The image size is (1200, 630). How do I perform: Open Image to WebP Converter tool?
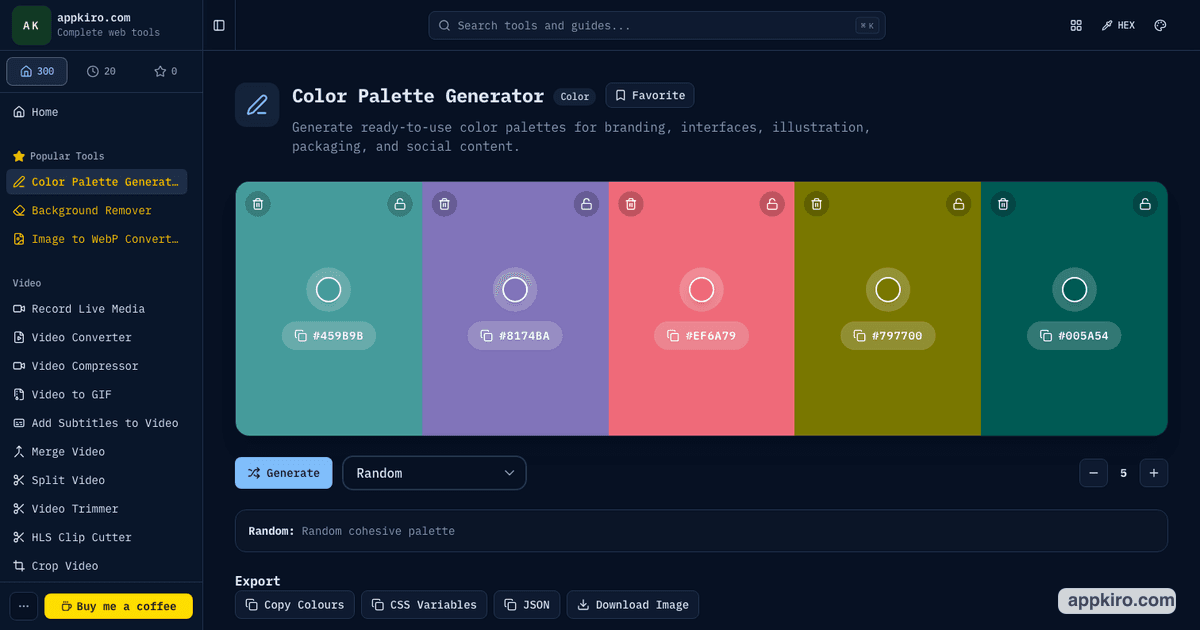point(96,239)
